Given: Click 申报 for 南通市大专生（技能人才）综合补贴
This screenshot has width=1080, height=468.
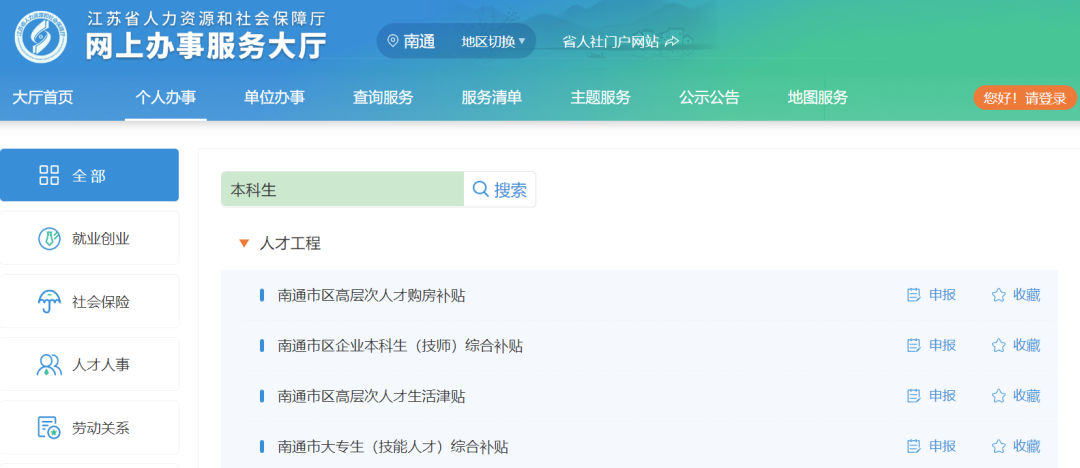Looking at the screenshot, I should [931, 446].
